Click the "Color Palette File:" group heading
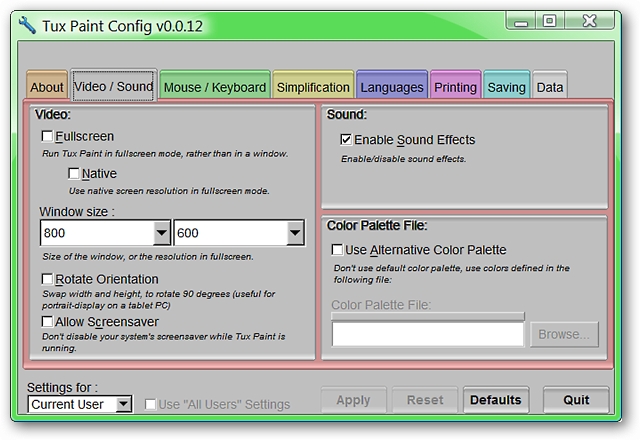Image resolution: width=640 pixels, height=440 pixels. pyautogui.click(x=377, y=225)
